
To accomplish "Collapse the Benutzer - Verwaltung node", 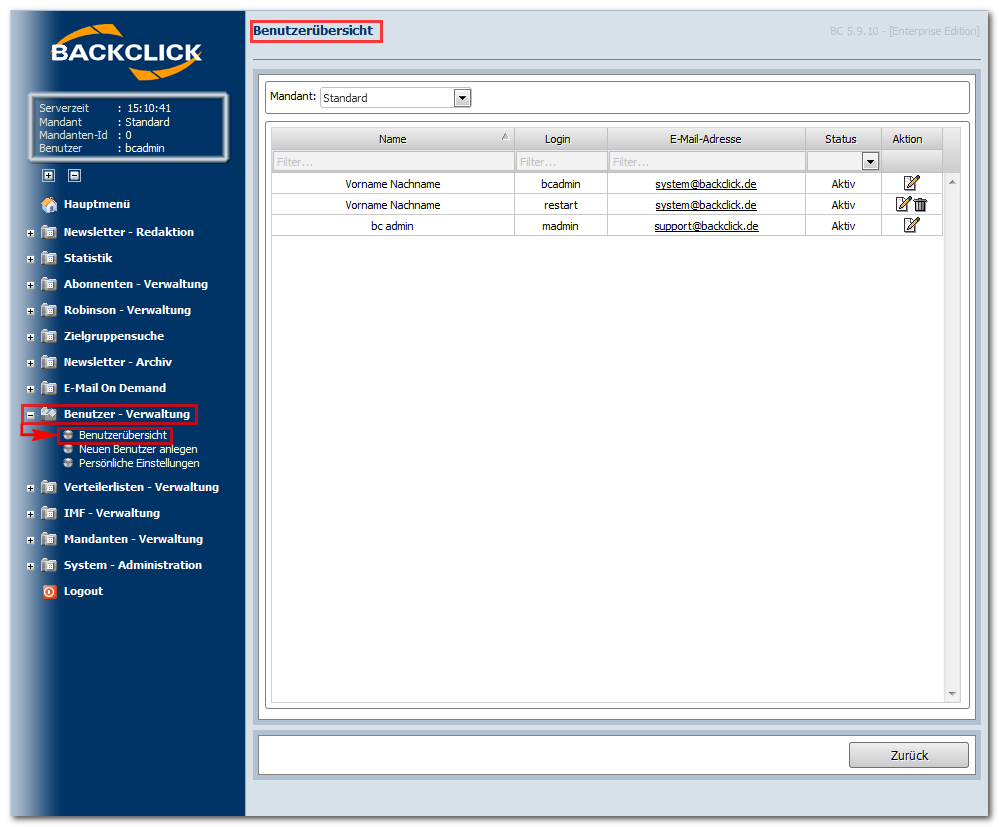I will (31, 415).
